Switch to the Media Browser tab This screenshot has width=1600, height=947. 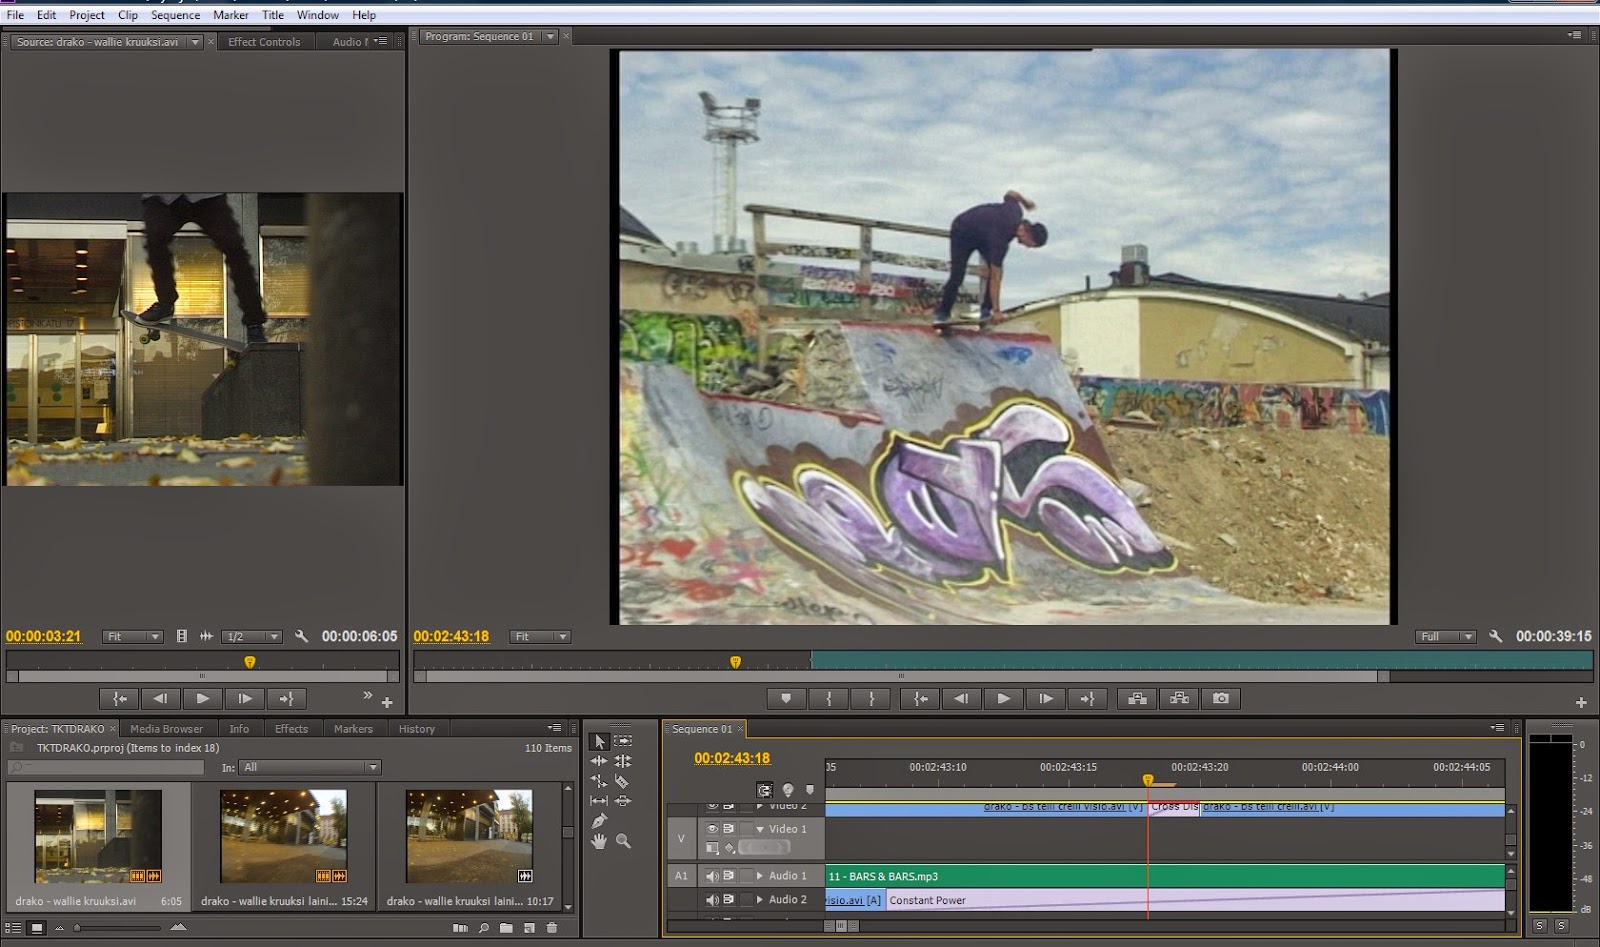tap(166, 729)
